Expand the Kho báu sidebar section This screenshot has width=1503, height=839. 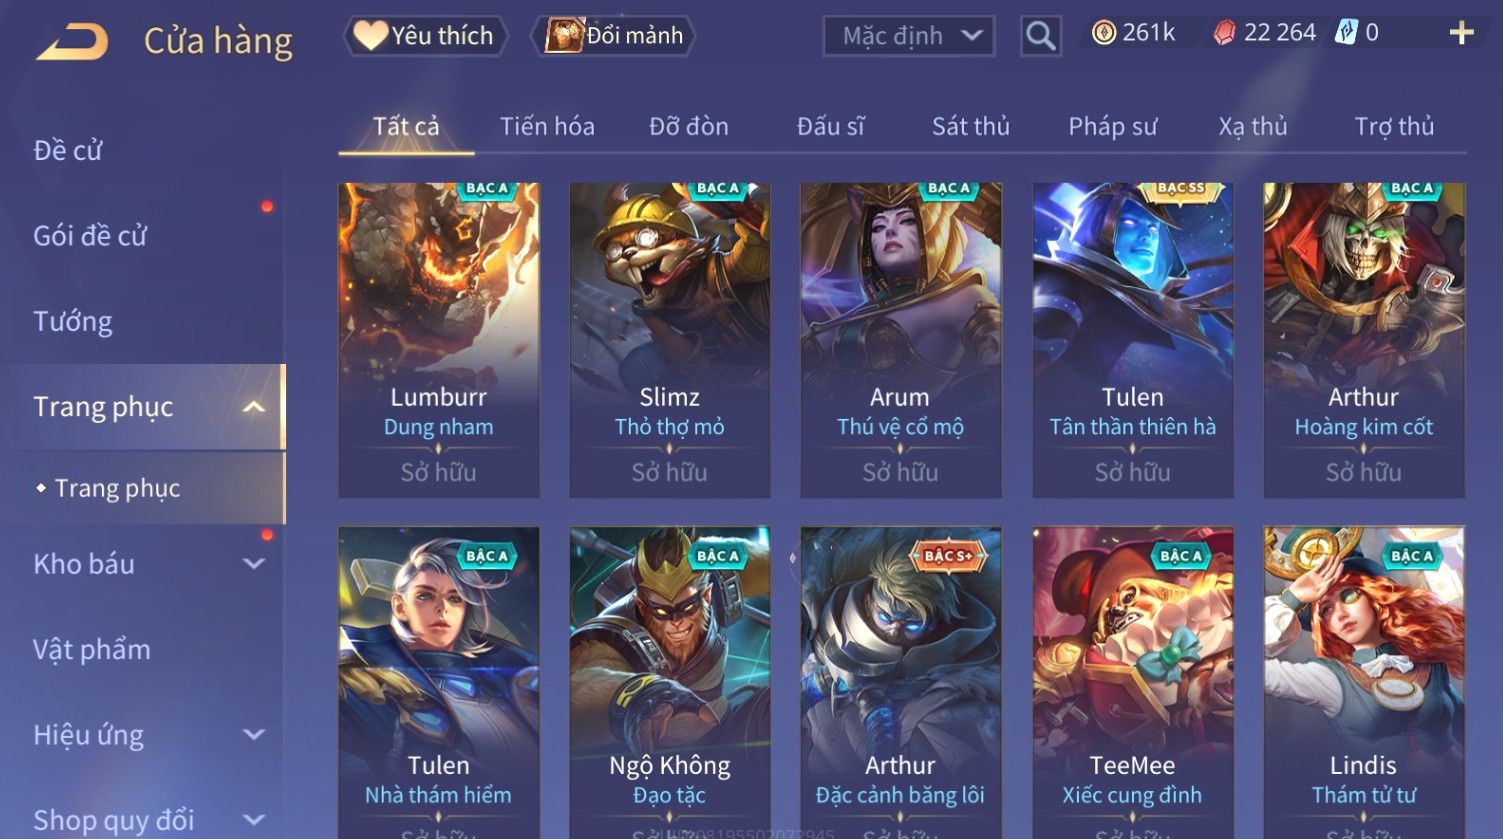point(254,564)
